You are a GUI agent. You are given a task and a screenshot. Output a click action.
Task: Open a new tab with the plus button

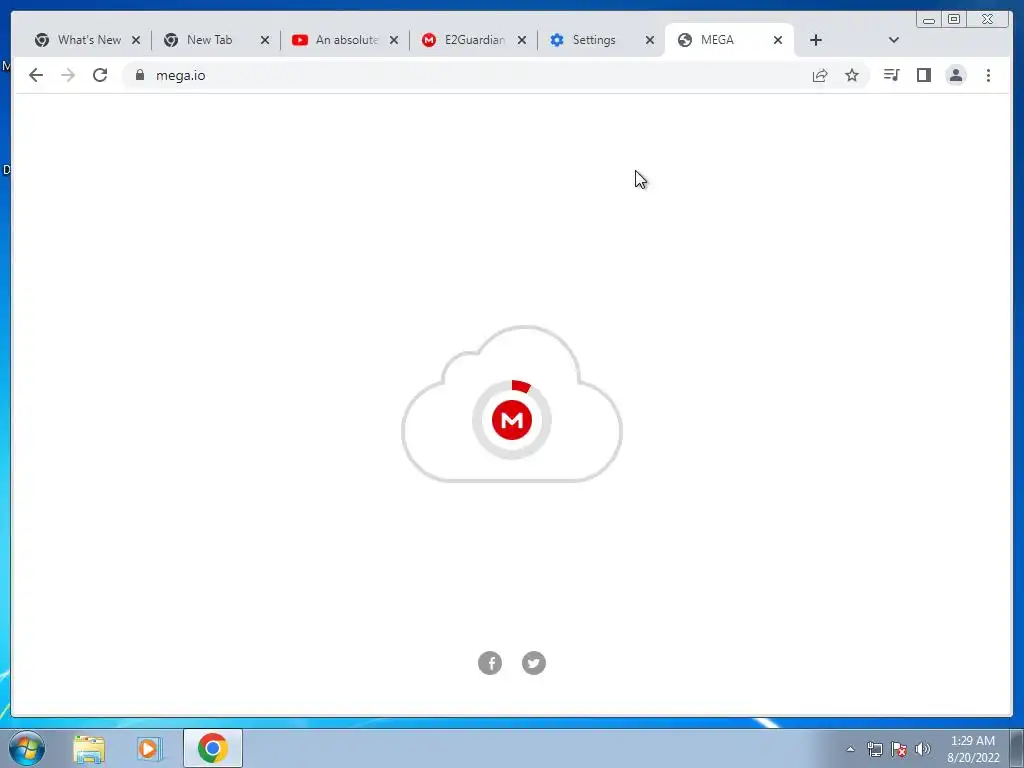tap(816, 40)
